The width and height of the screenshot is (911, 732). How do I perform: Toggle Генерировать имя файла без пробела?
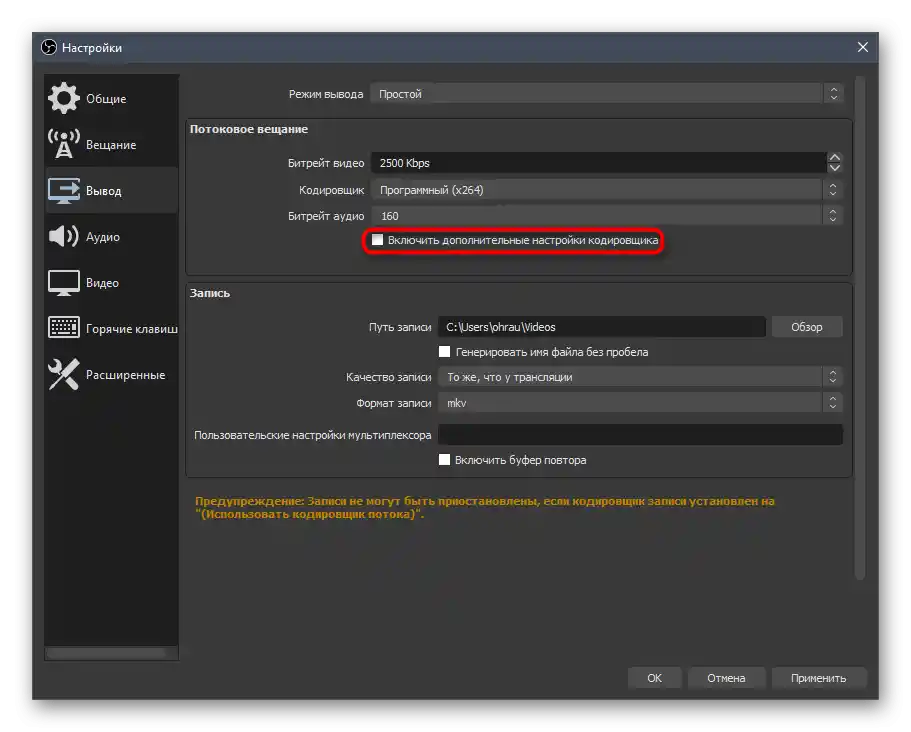tap(444, 352)
